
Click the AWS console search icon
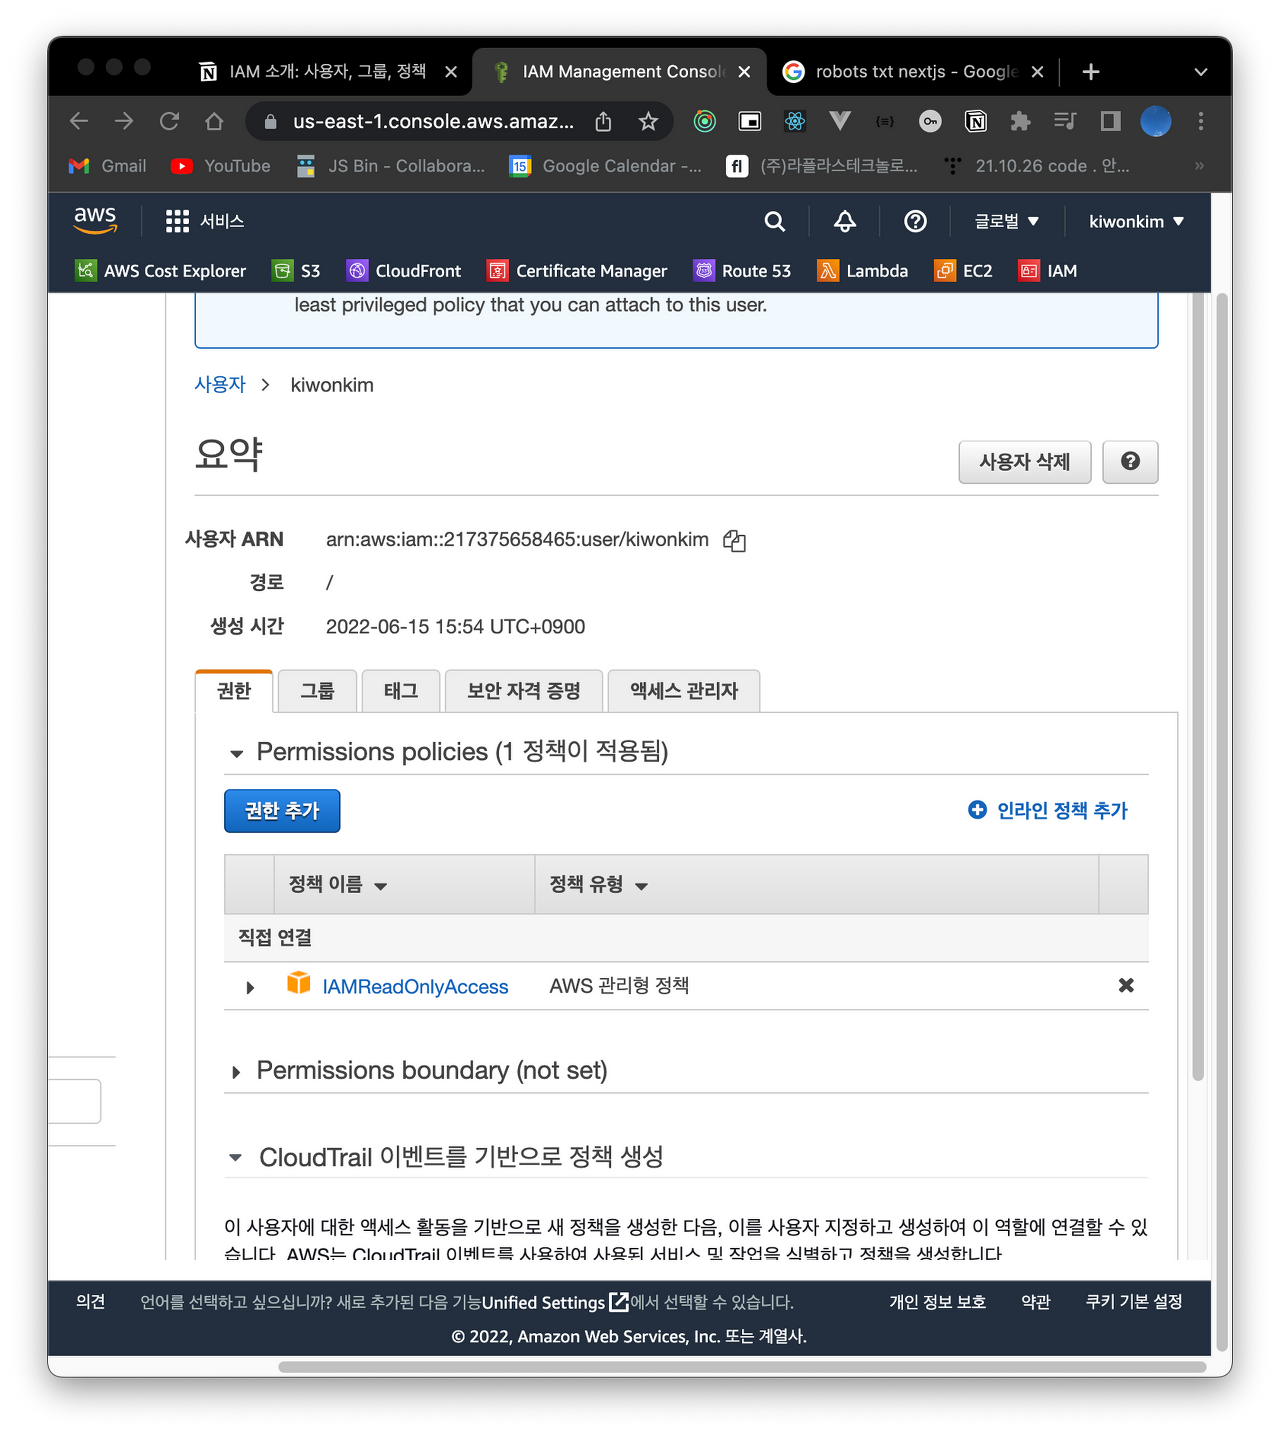click(775, 221)
